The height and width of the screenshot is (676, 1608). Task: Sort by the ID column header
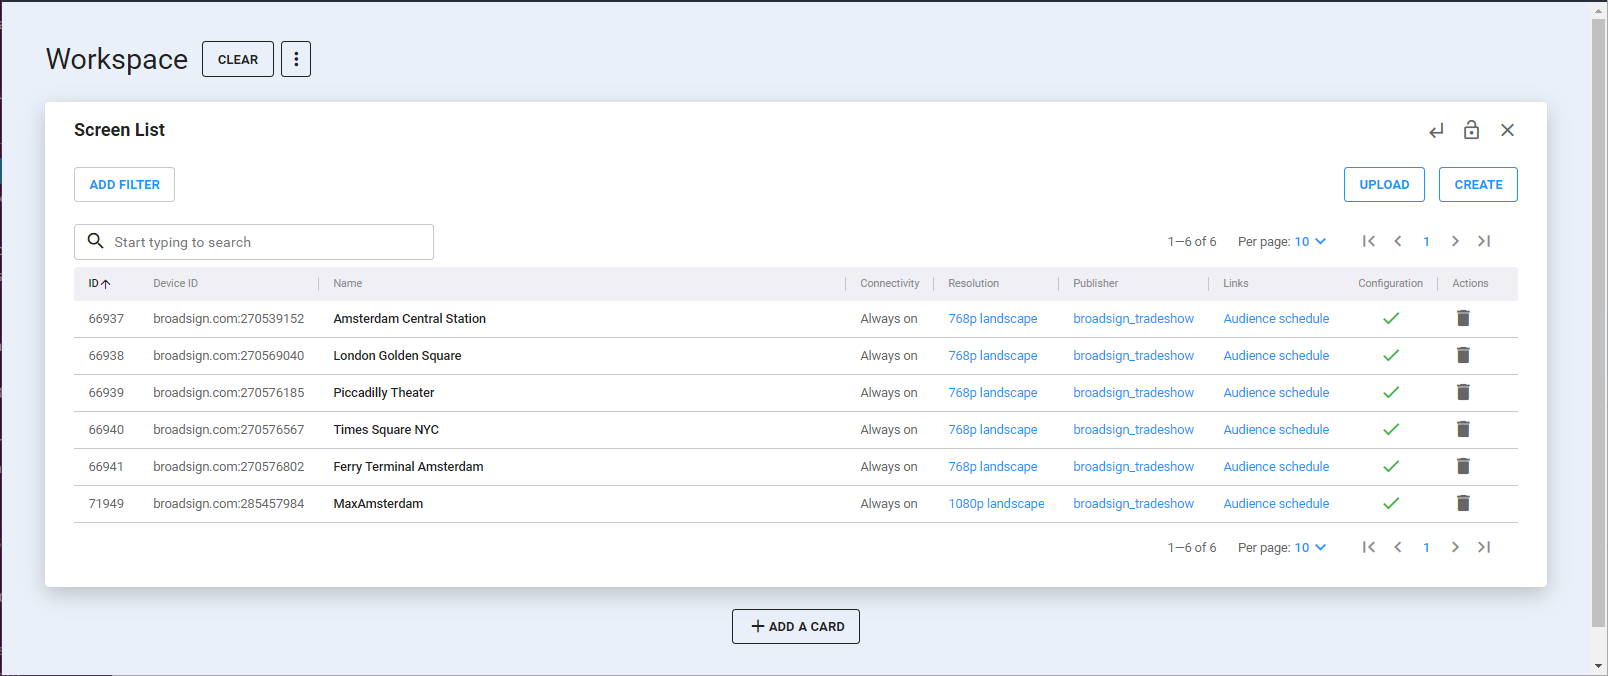99,284
